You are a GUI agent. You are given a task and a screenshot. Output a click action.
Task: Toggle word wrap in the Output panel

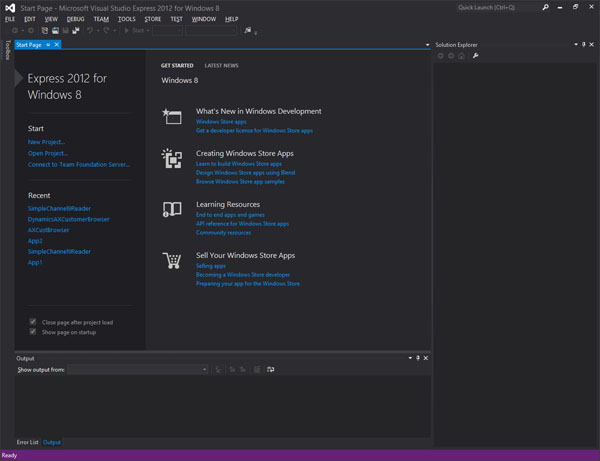pyautogui.click(x=271, y=370)
